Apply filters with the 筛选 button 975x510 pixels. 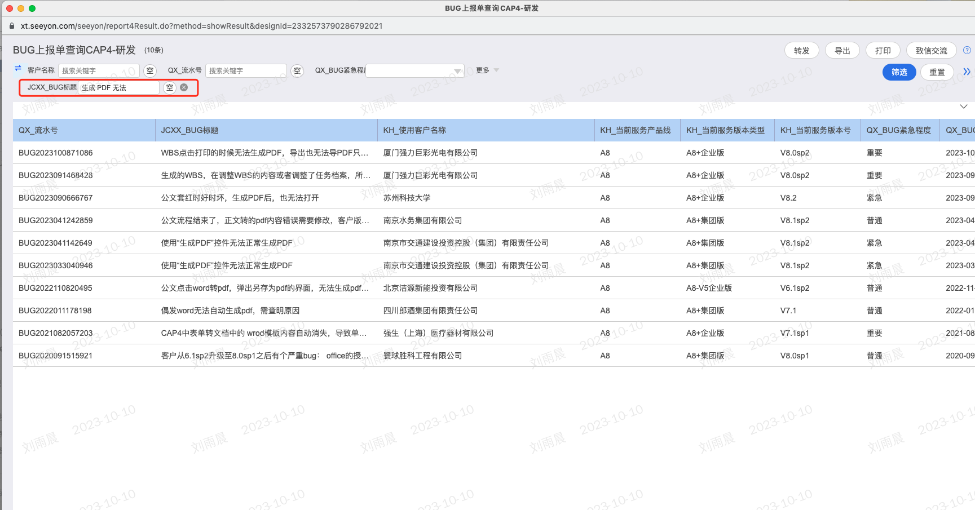pyautogui.click(x=899, y=72)
